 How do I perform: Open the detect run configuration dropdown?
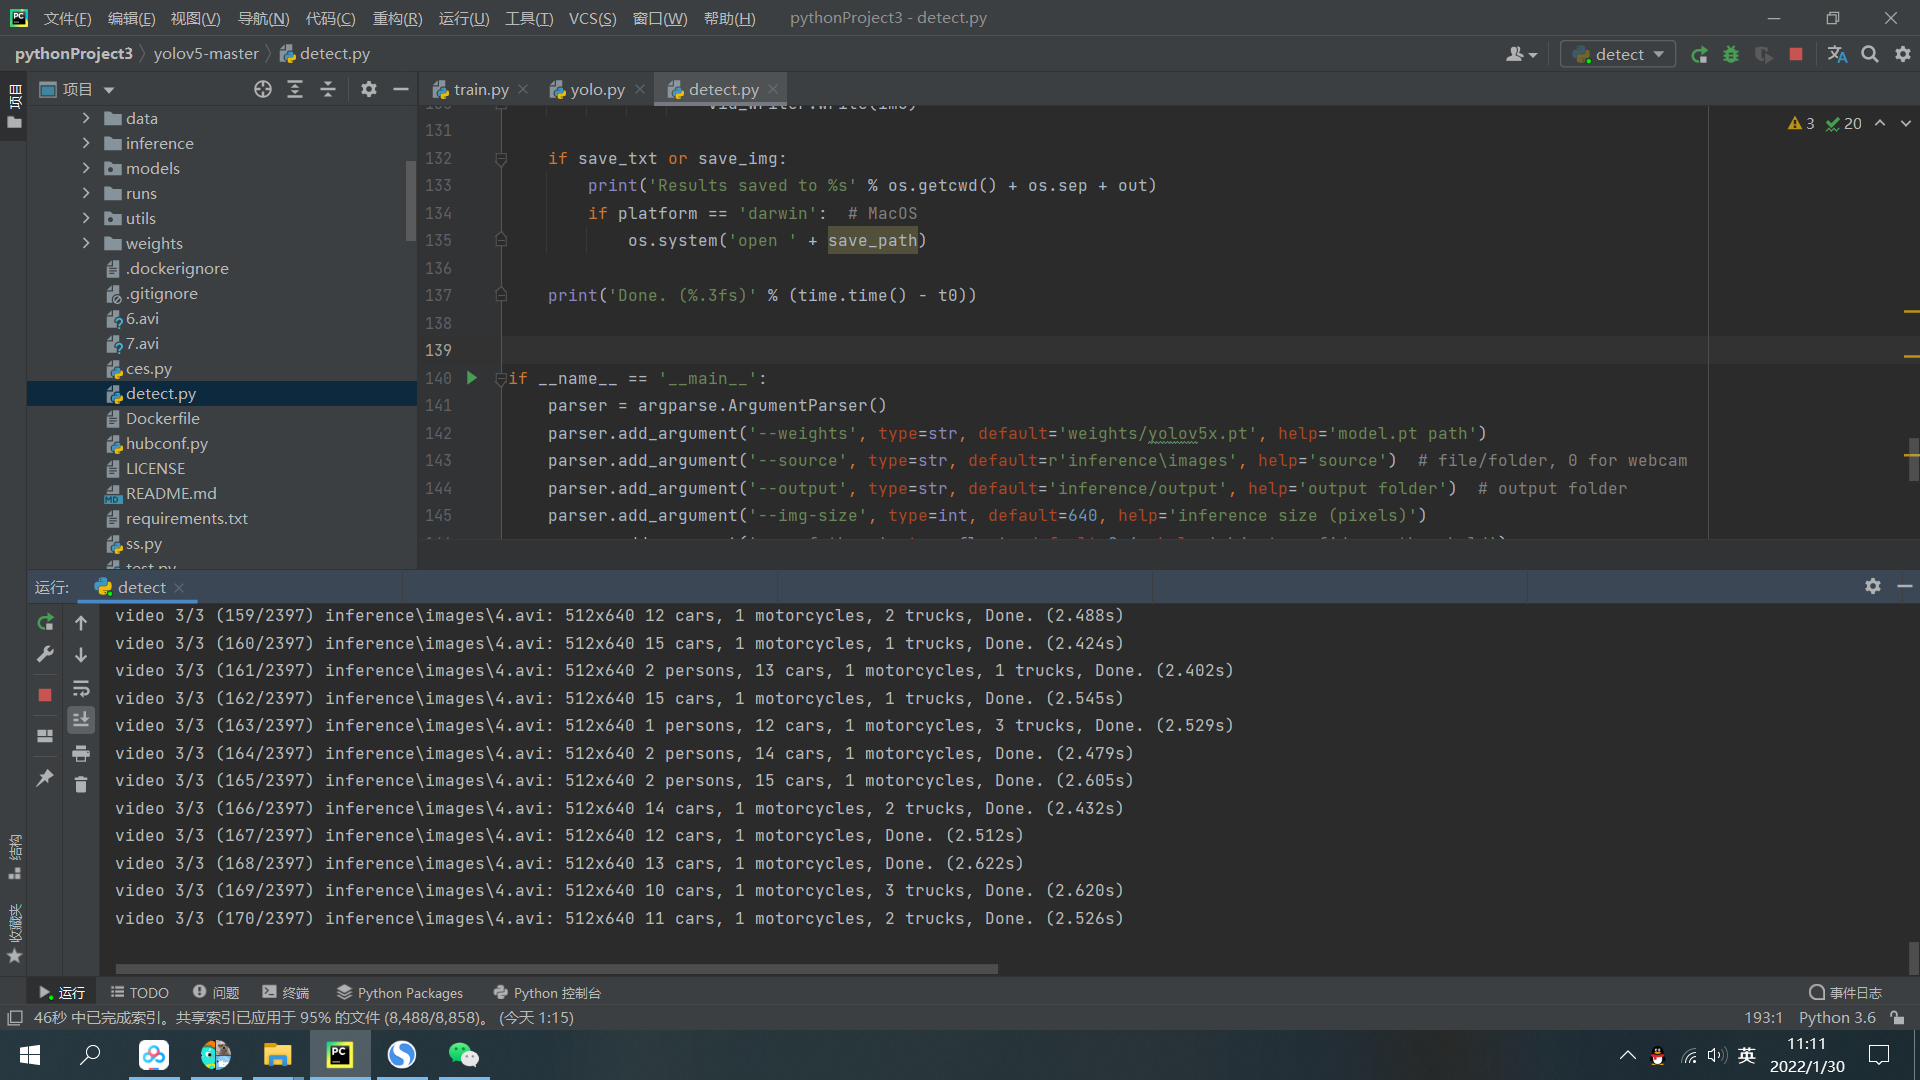click(x=1618, y=55)
